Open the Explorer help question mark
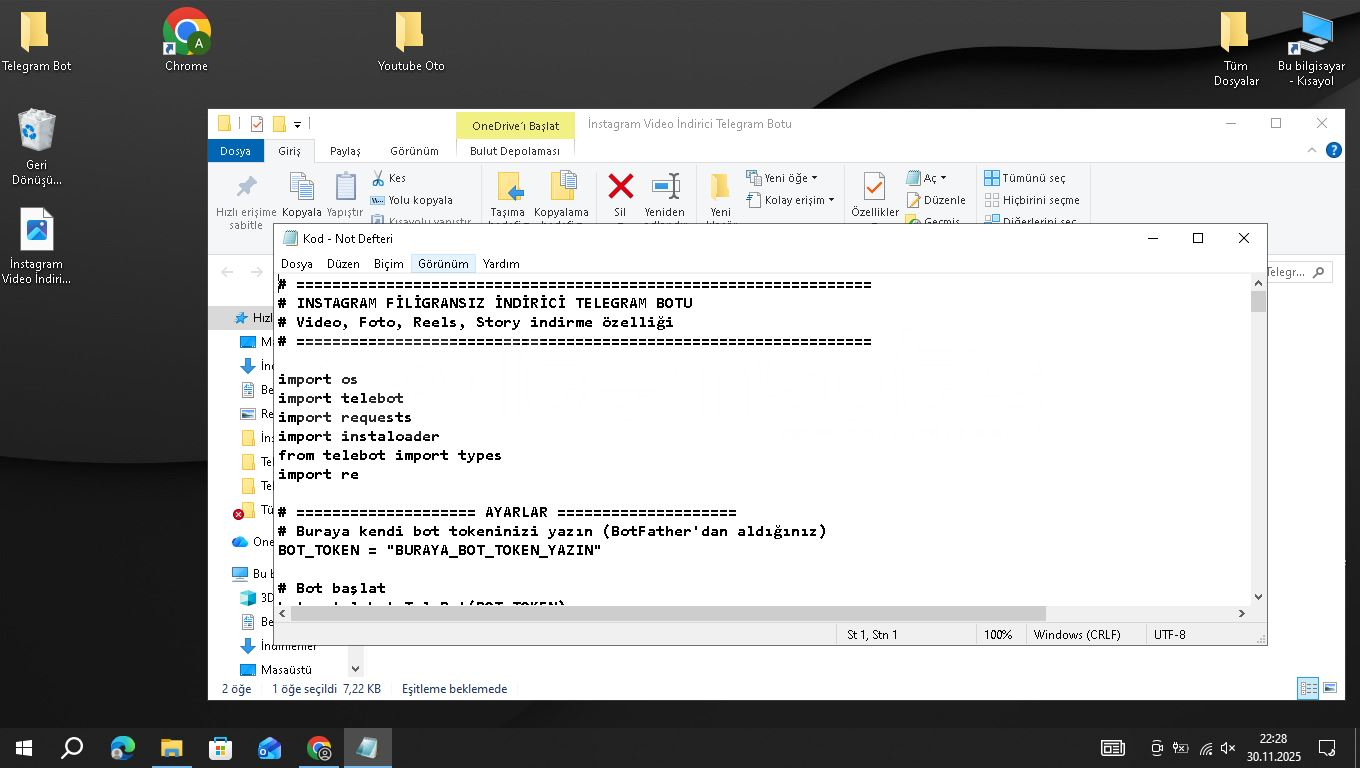Image resolution: width=1360 pixels, height=768 pixels. point(1333,150)
